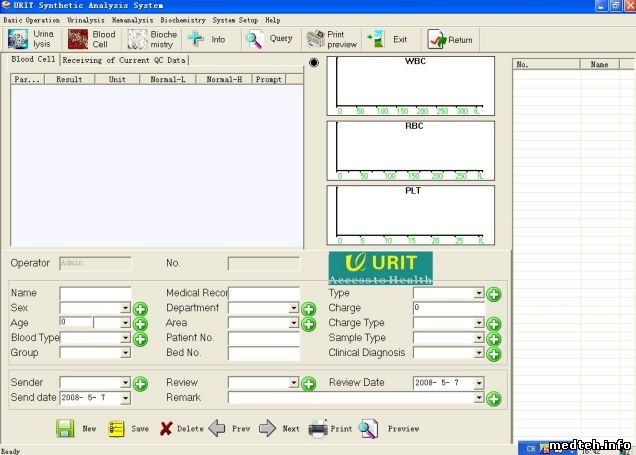Open the Blood Cell module icon
636x455 pixels.
(78, 39)
